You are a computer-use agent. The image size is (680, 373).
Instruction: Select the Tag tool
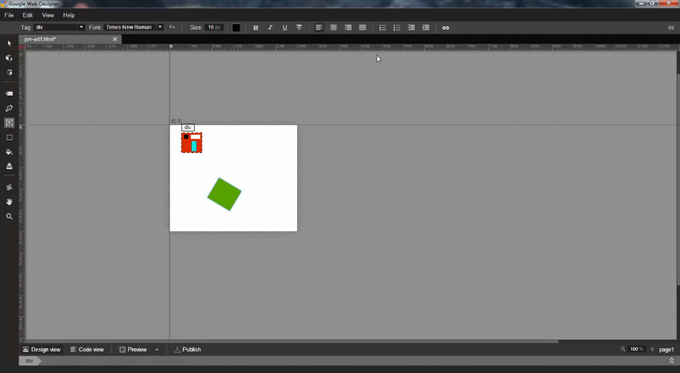coord(10,94)
